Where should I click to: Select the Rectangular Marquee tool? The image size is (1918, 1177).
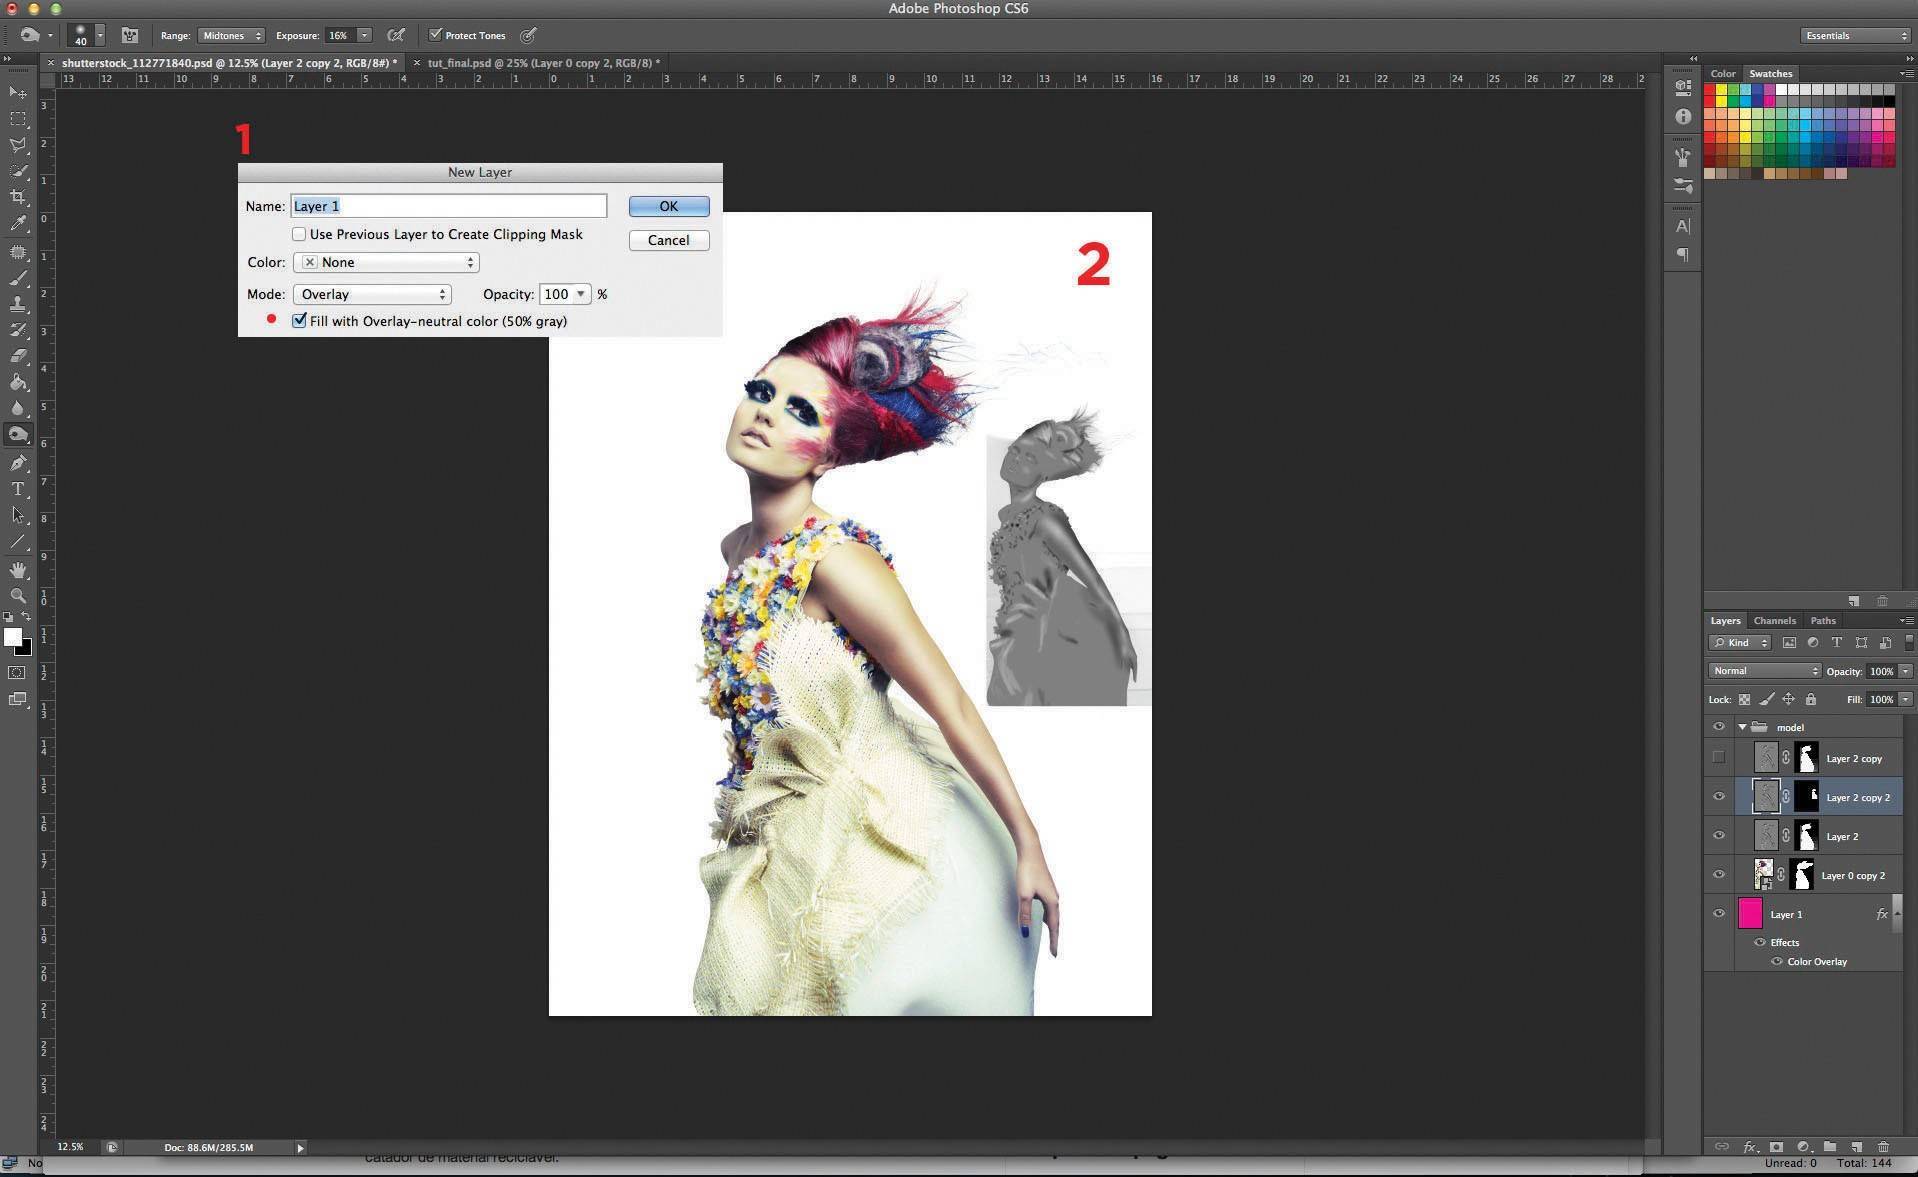tap(18, 119)
